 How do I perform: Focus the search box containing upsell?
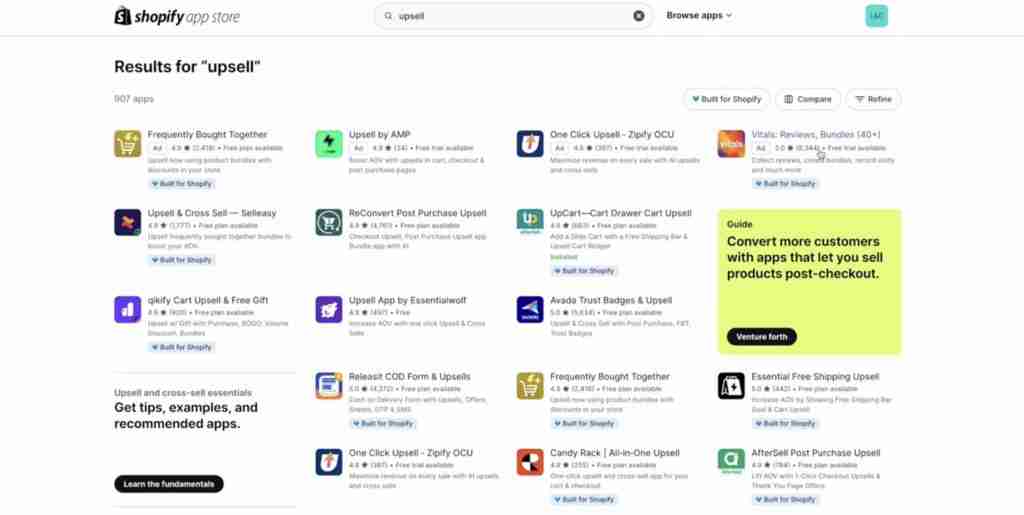(513, 16)
